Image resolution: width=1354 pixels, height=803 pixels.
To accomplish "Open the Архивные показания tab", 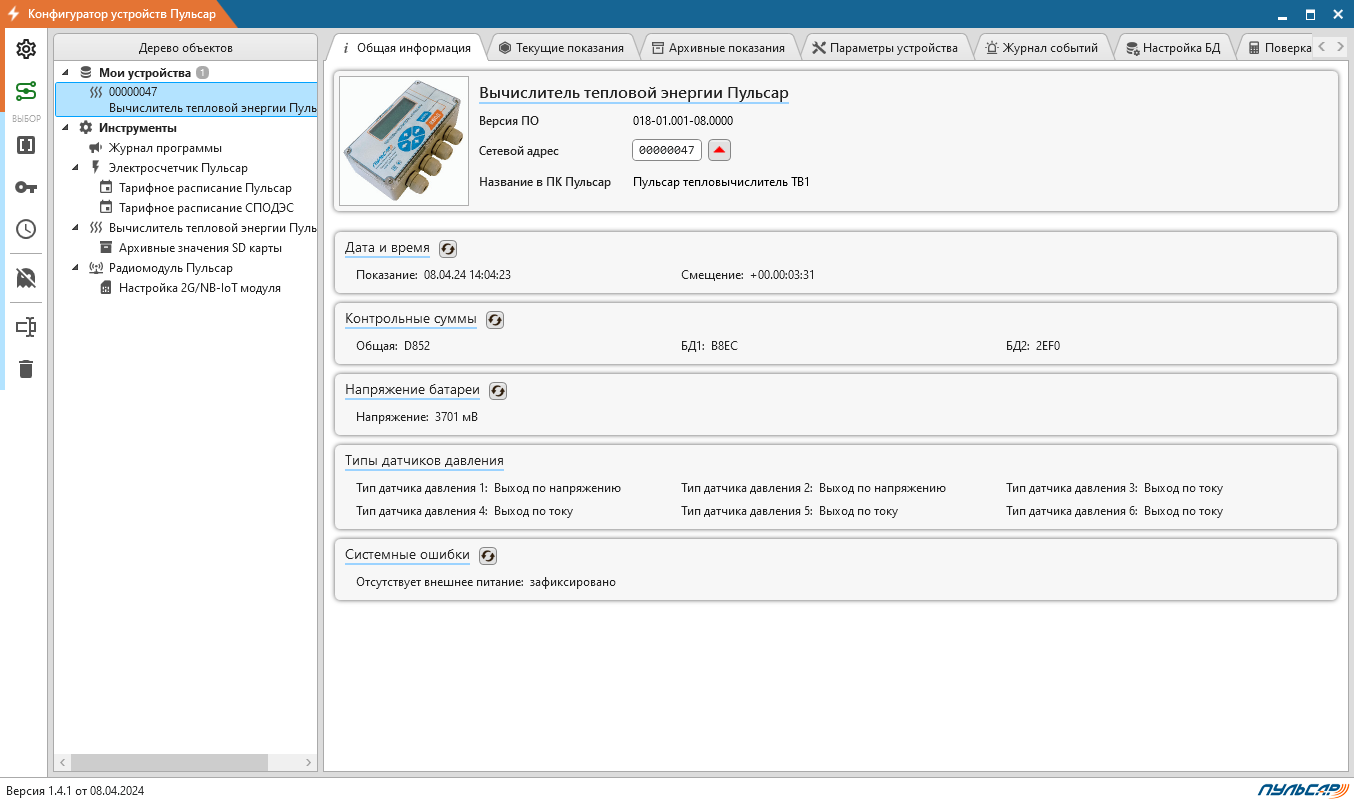I will click(x=718, y=47).
